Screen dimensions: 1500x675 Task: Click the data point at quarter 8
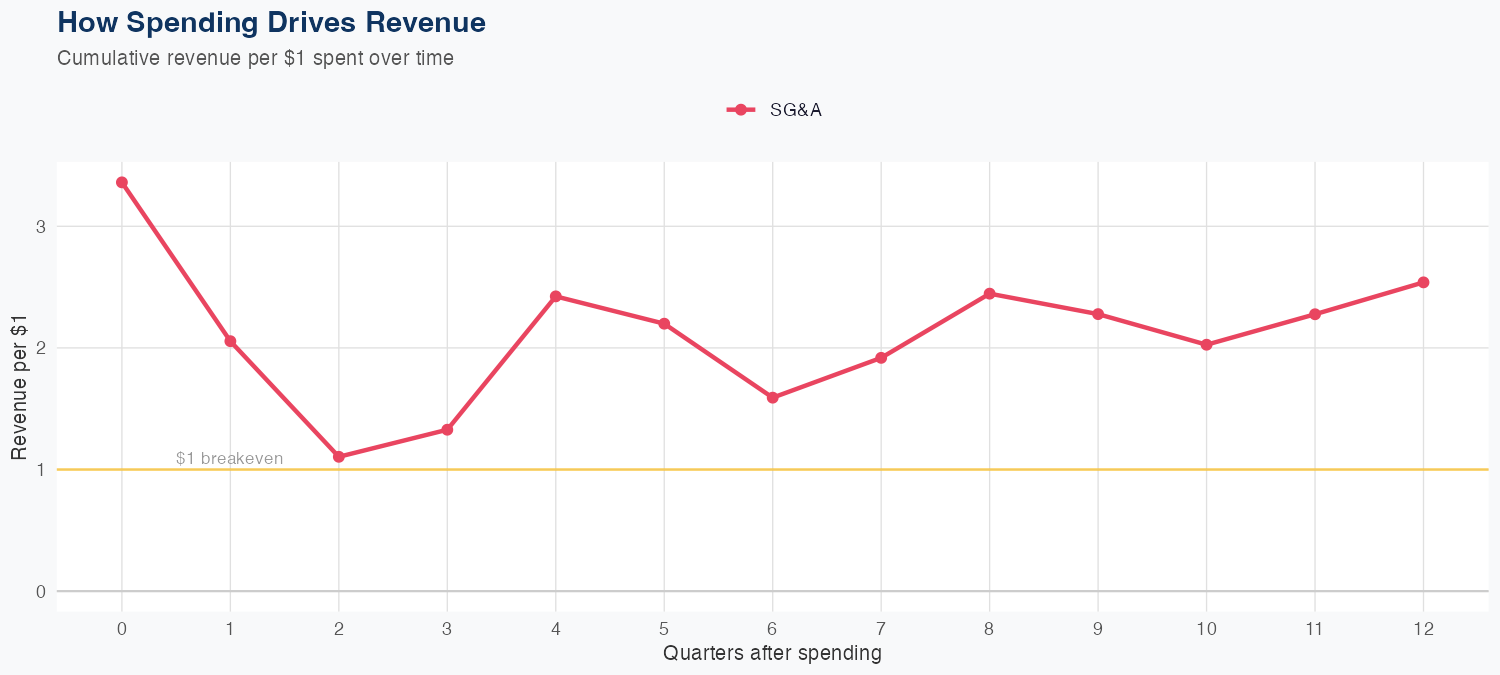pyautogui.click(x=989, y=293)
